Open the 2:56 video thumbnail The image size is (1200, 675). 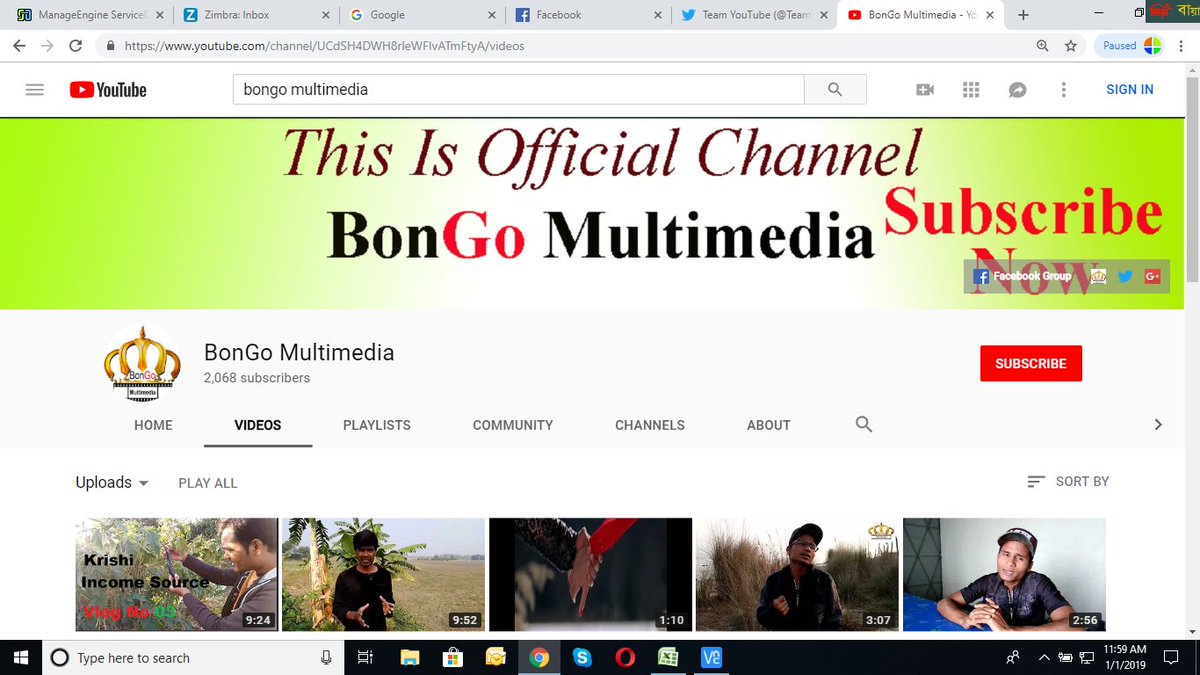[x=1004, y=574]
